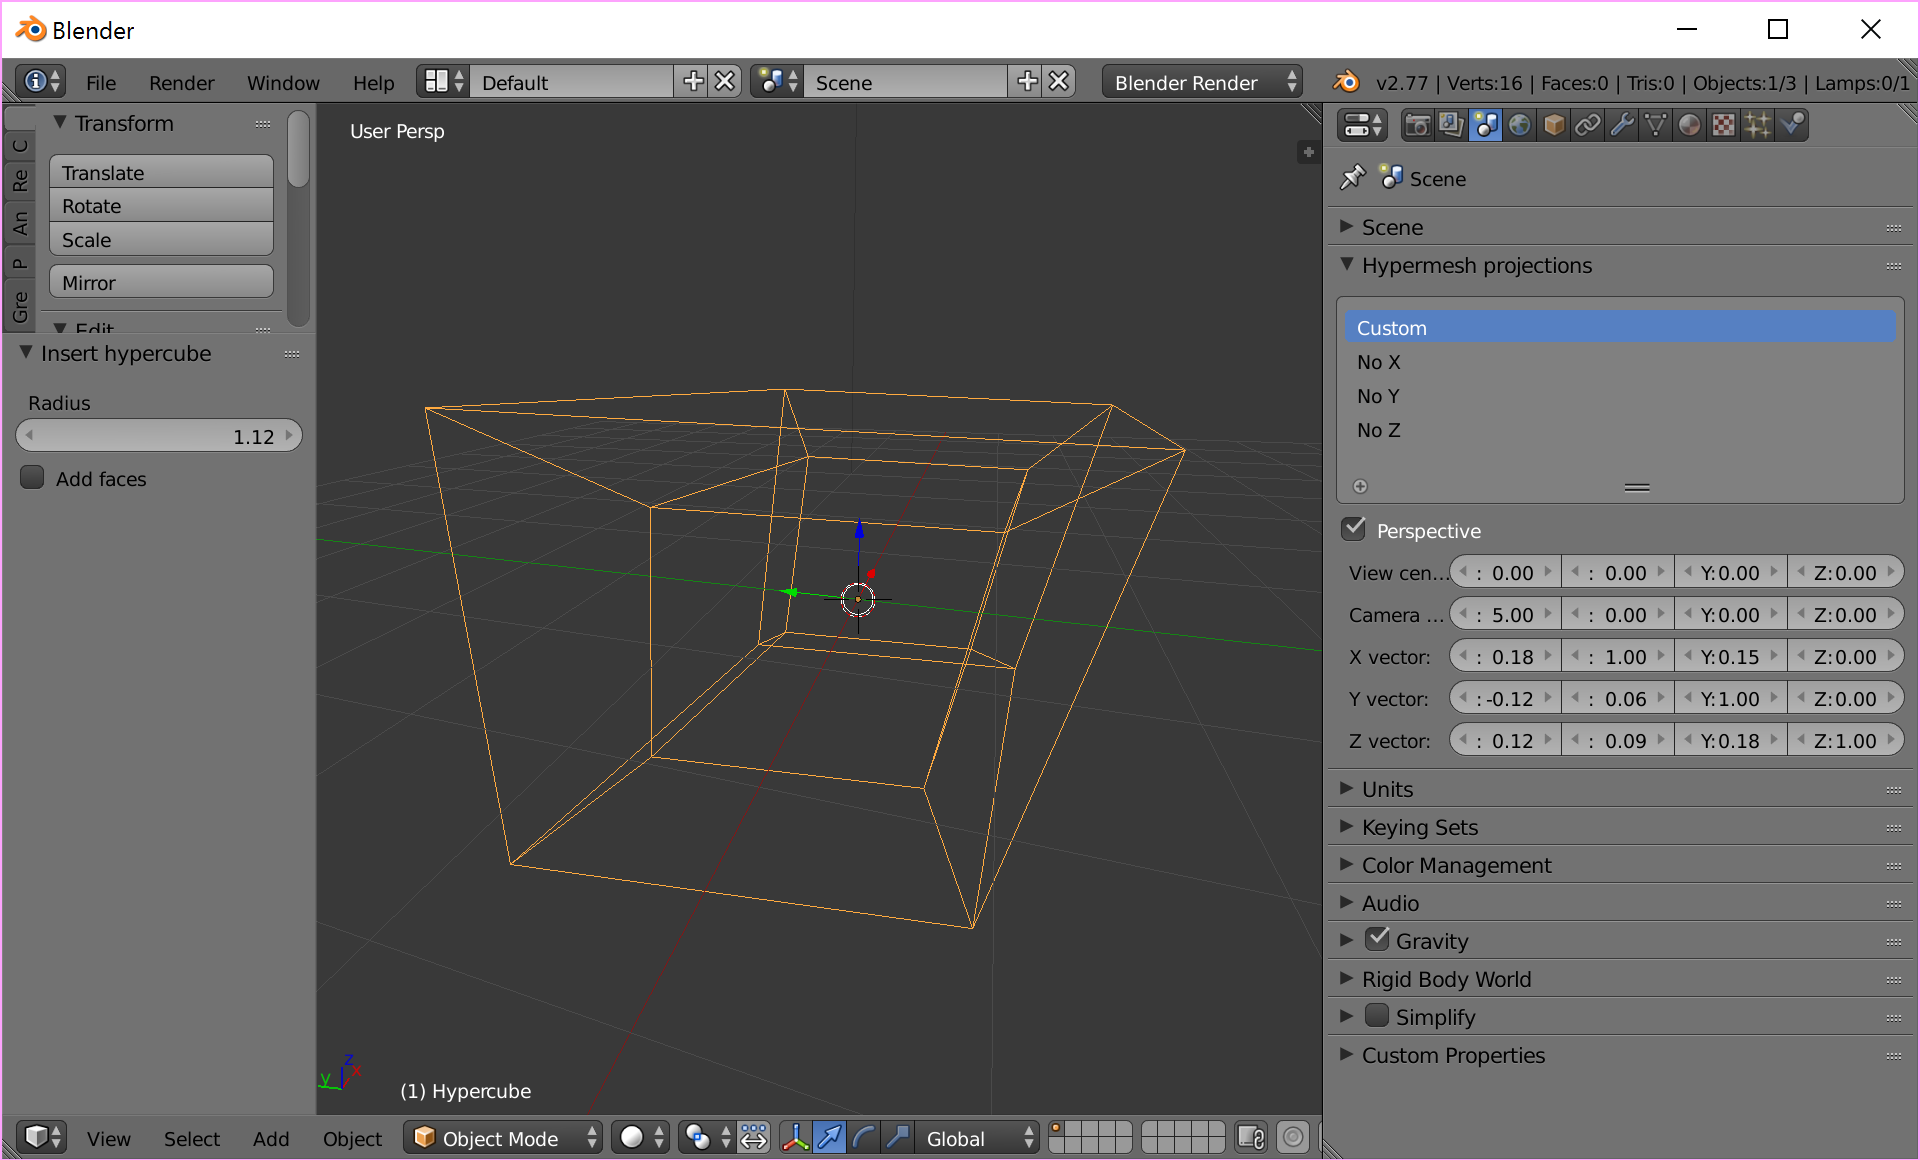
Task: Open the viewport Select menu
Action: tap(191, 1139)
